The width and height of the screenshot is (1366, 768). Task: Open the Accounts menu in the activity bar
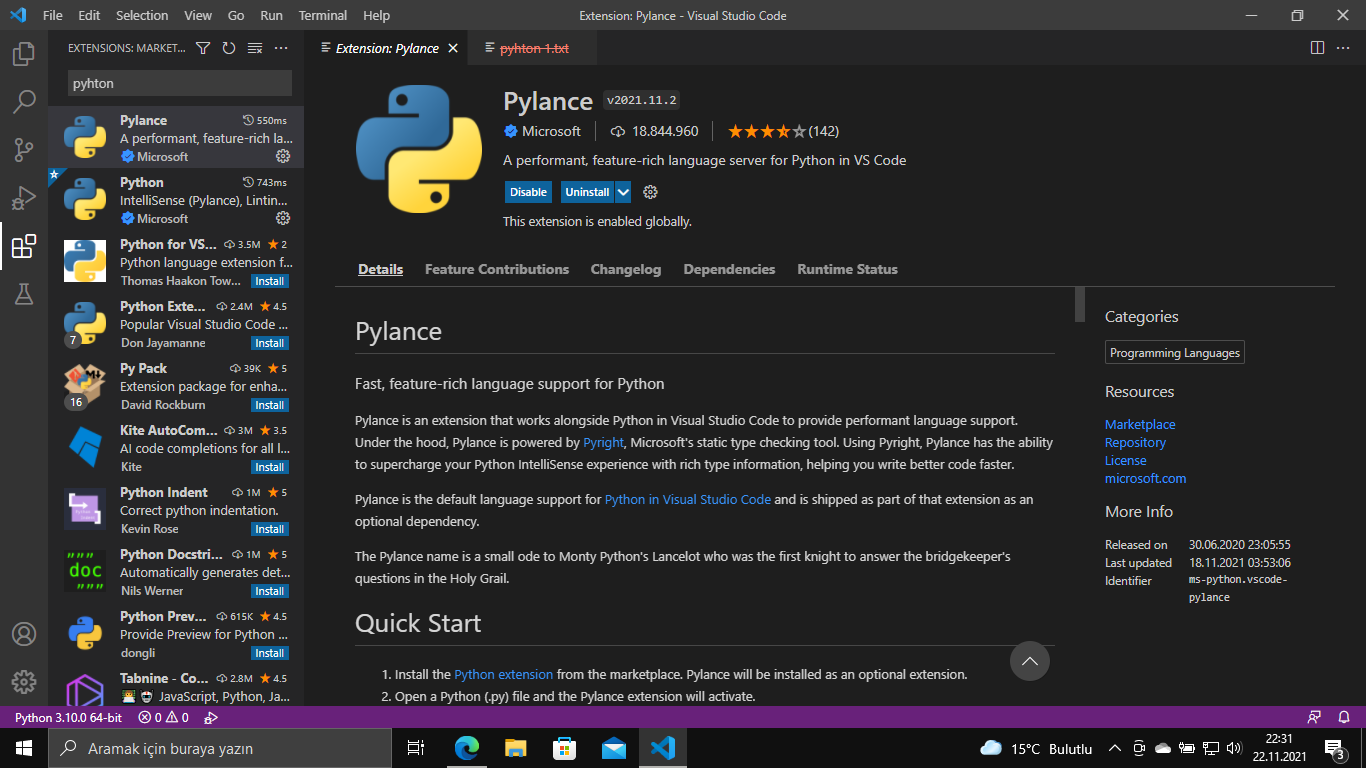tap(24, 634)
